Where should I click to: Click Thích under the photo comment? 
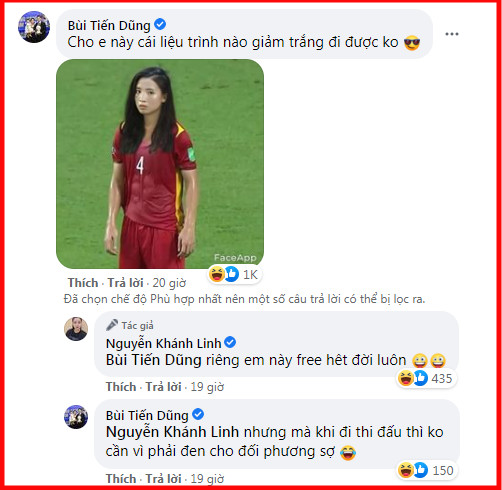pyautogui.click(x=83, y=283)
